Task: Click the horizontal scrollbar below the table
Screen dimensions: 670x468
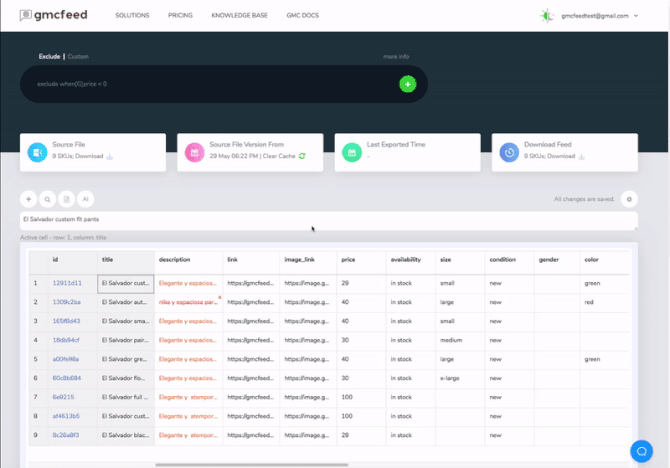Action: [x=250, y=464]
